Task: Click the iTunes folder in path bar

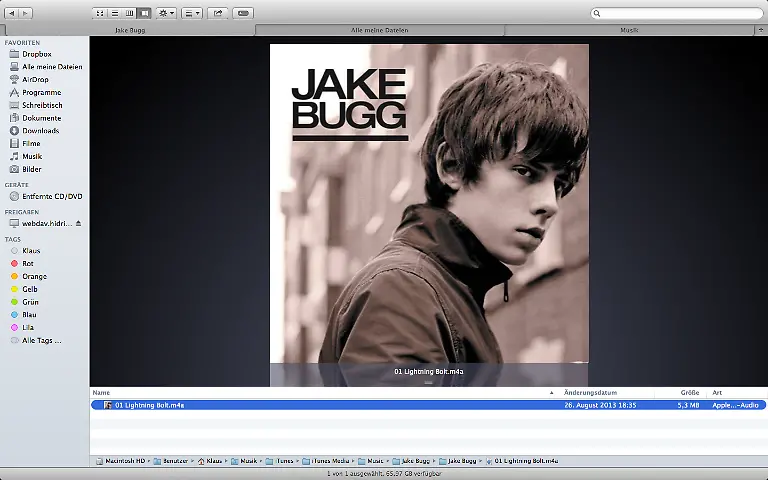Action: [x=280, y=461]
